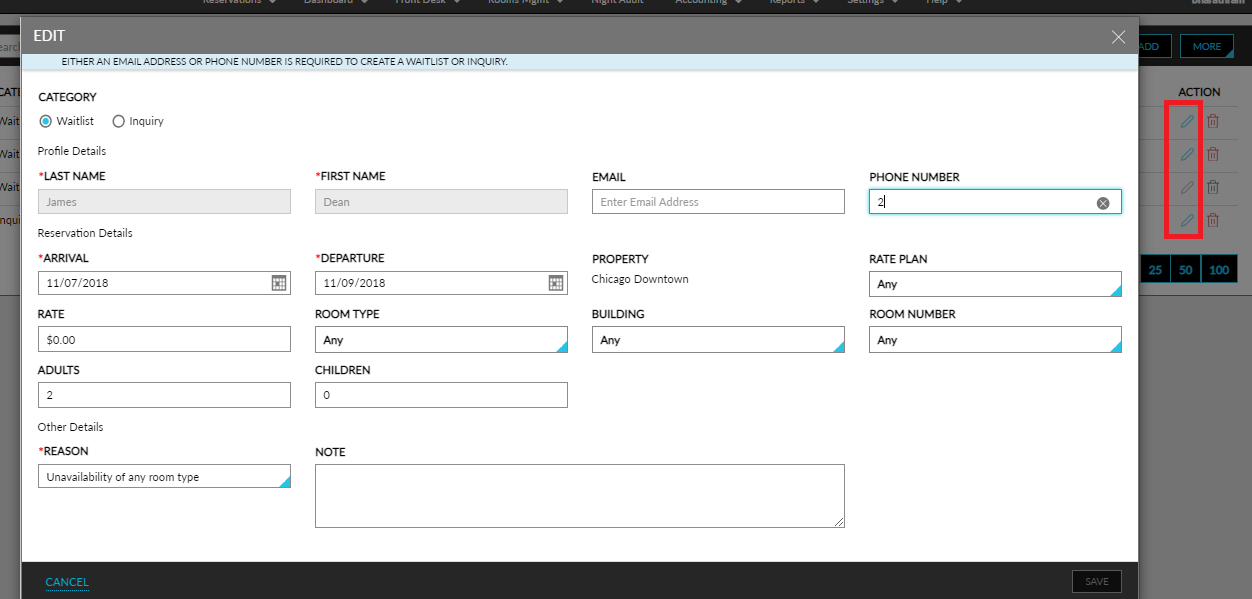Set page size to 50 rows

1186,270
